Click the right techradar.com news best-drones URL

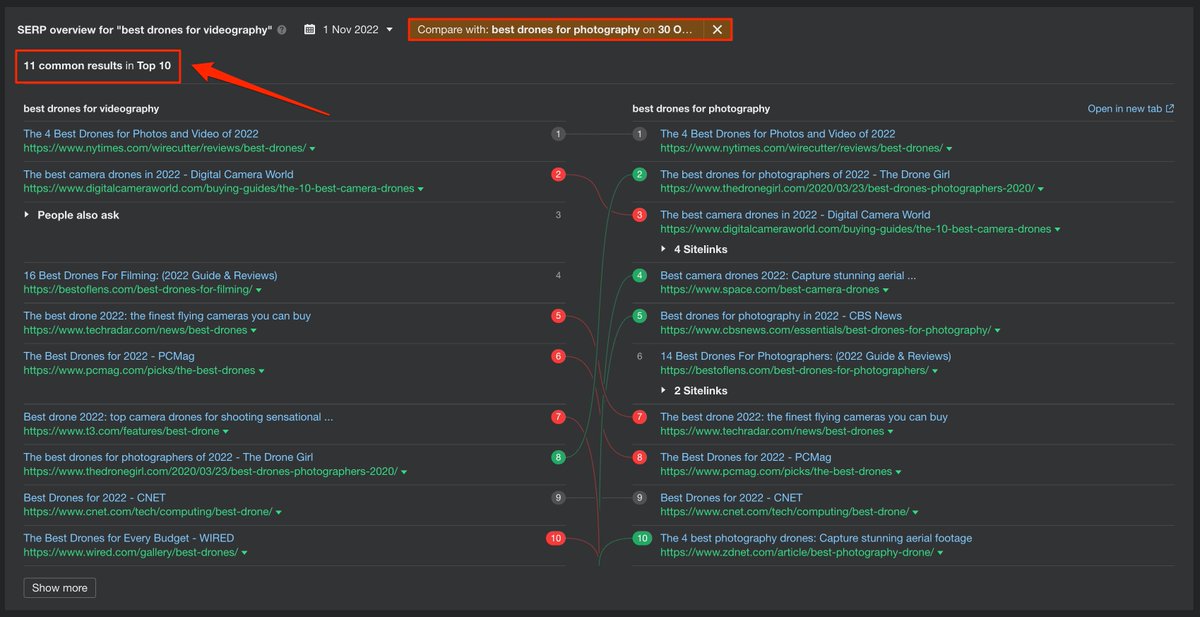click(772, 432)
